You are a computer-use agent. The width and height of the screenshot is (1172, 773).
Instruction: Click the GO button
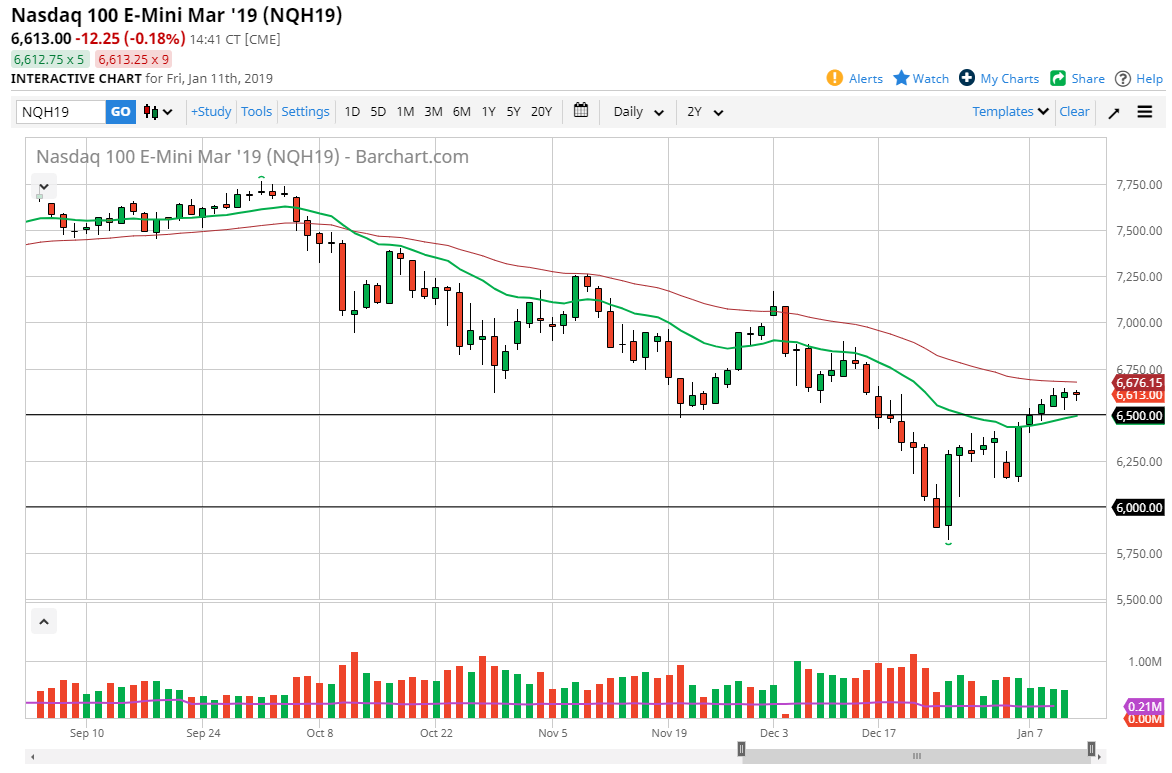click(119, 112)
